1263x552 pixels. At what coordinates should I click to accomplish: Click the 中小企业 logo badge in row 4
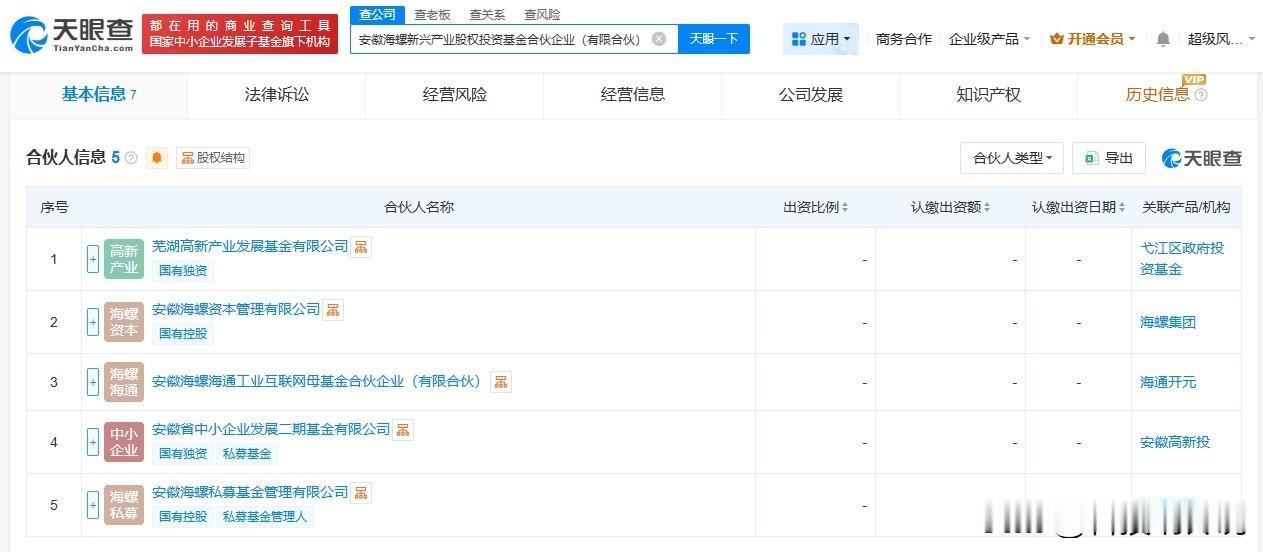tap(124, 442)
